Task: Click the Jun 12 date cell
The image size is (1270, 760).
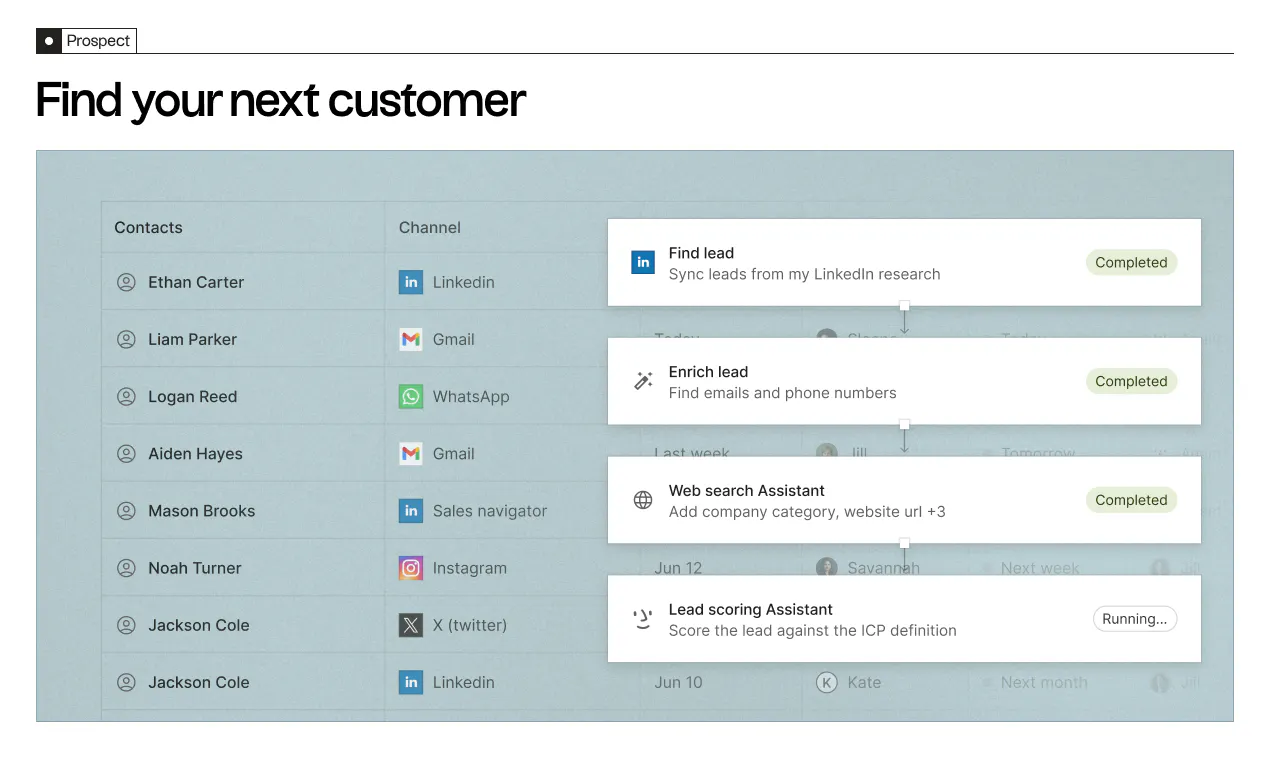Action: (x=679, y=568)
